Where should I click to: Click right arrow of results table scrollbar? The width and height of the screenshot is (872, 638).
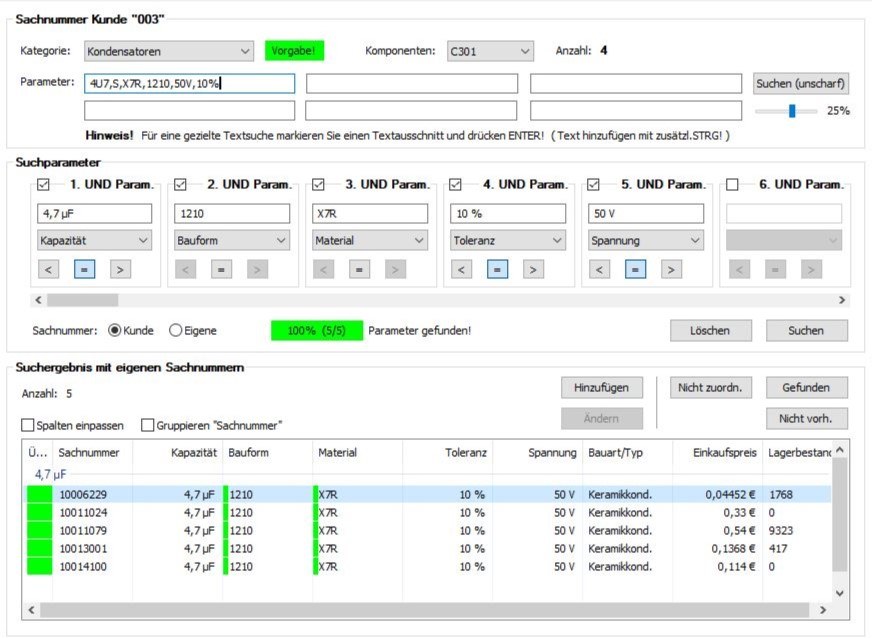(x=823, y=610)
